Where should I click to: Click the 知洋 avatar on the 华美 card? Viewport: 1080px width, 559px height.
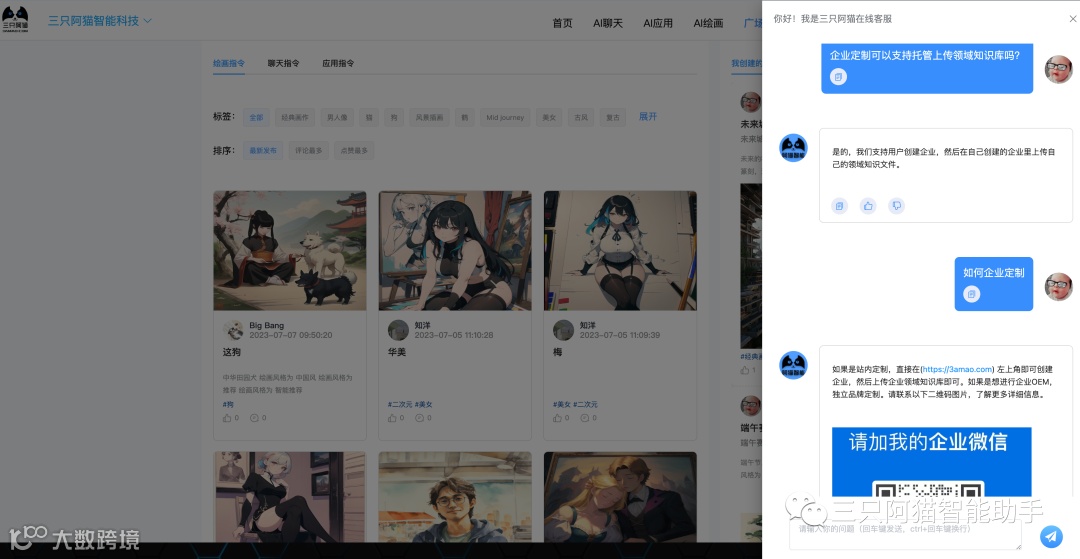click(398, 330)
